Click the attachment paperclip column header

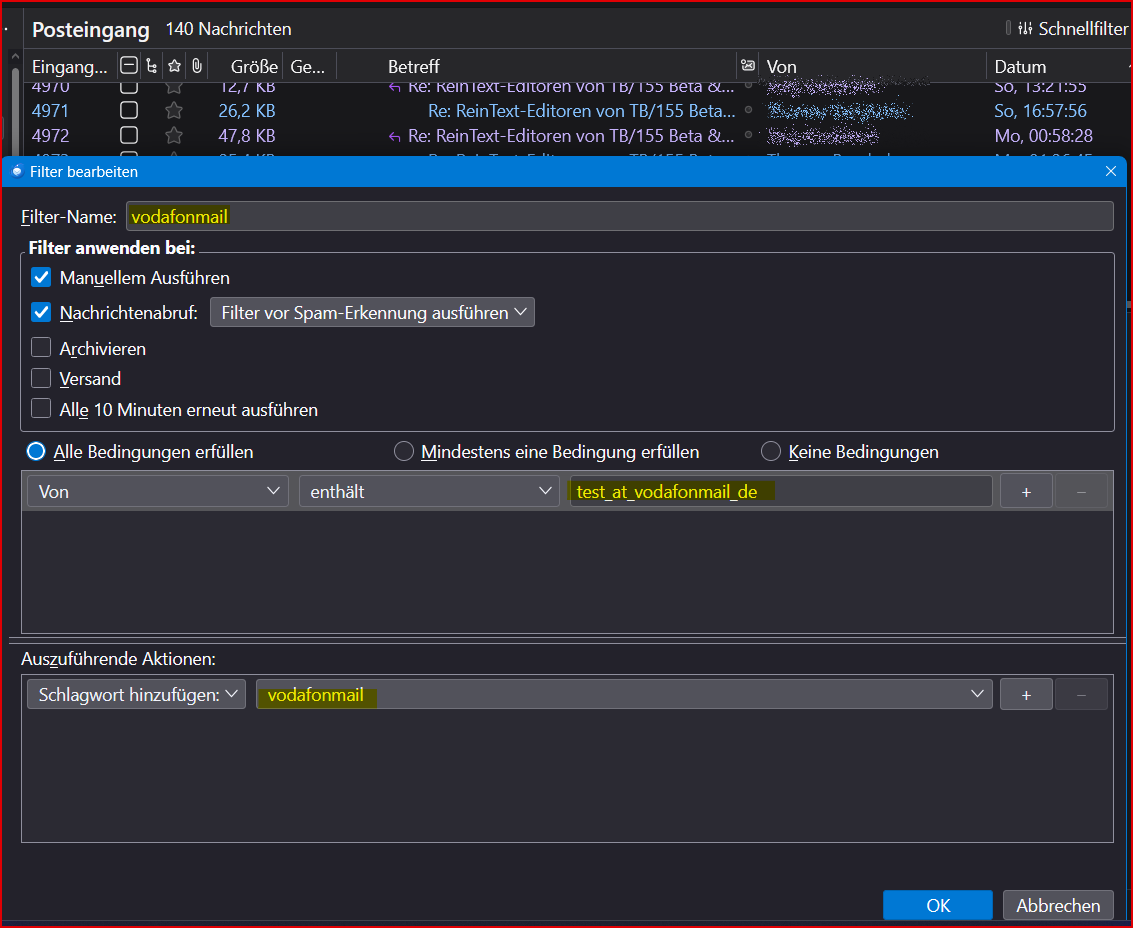pyautogui.click(x=197, y=66)
